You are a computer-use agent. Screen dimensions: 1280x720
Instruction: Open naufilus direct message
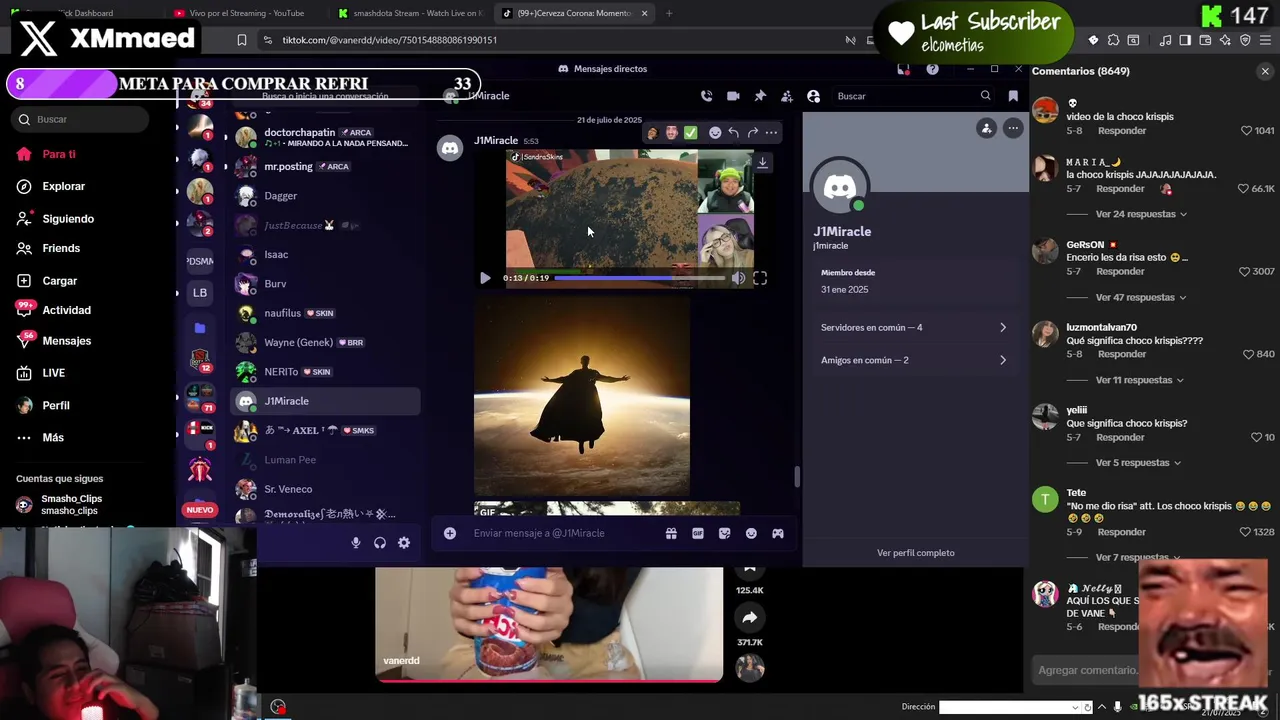point(326,313)
